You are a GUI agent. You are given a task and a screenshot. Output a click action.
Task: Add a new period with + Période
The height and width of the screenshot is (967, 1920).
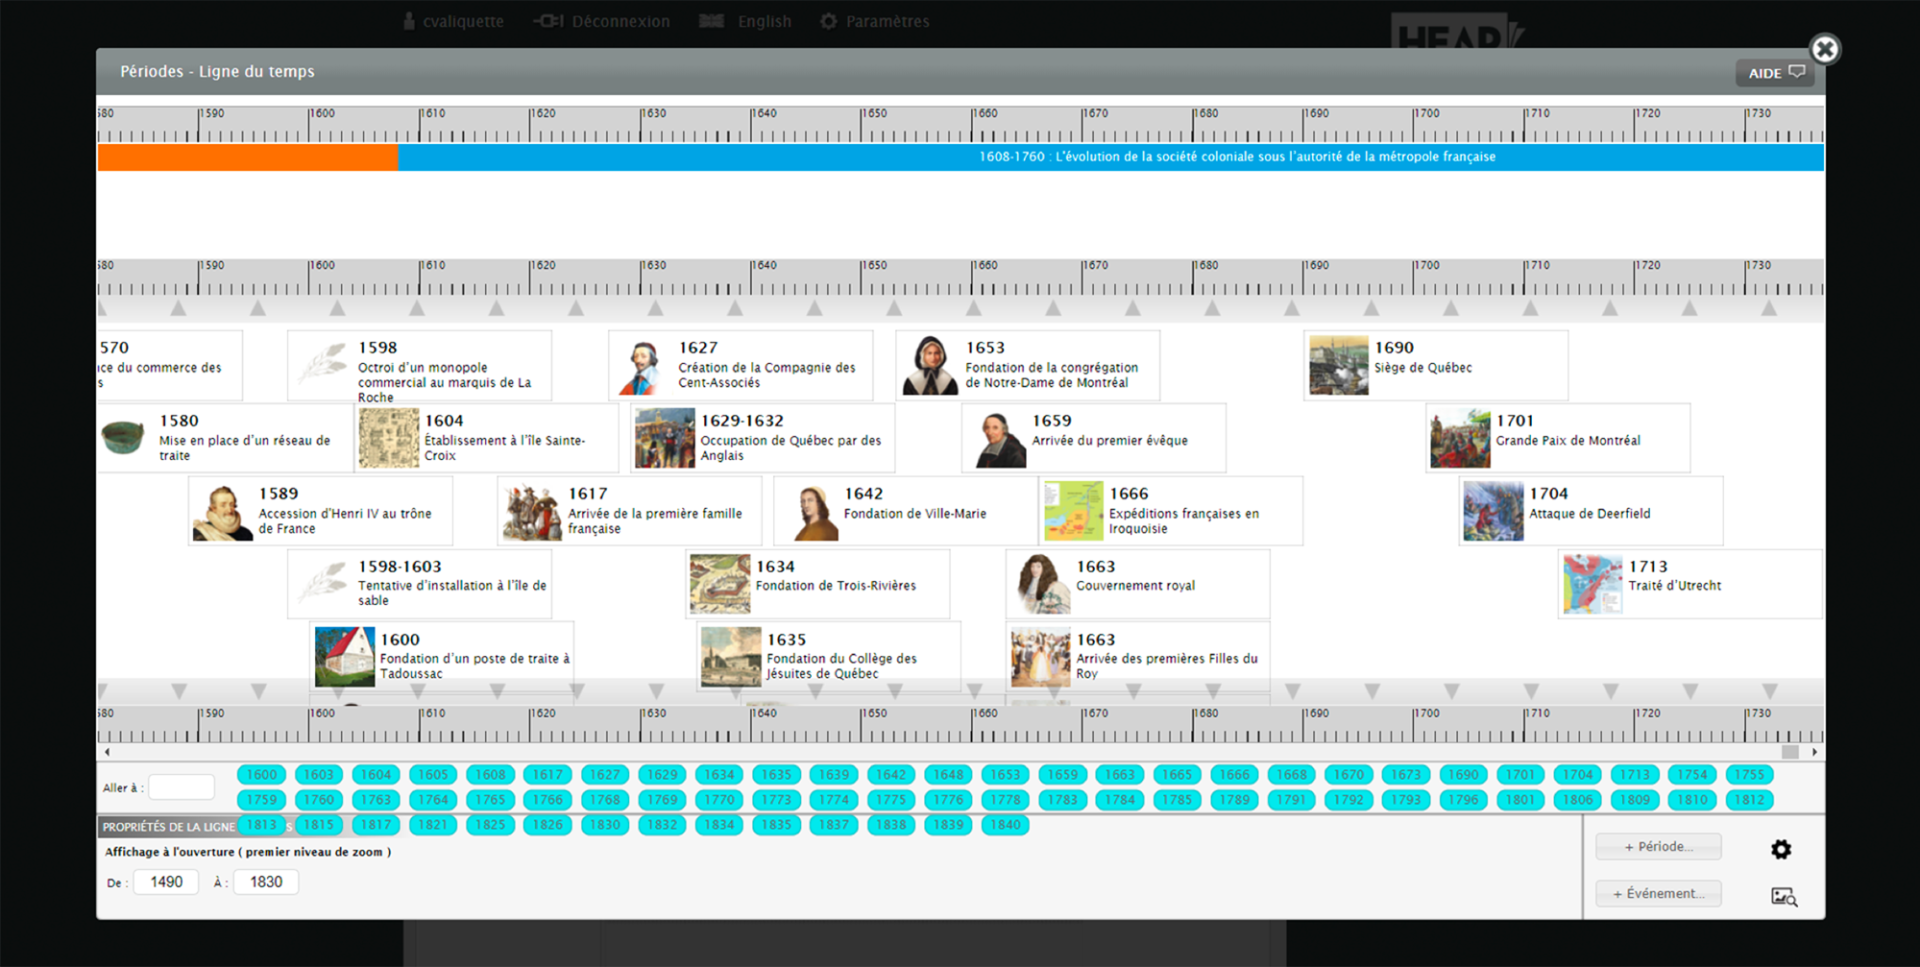(1658, 847)
